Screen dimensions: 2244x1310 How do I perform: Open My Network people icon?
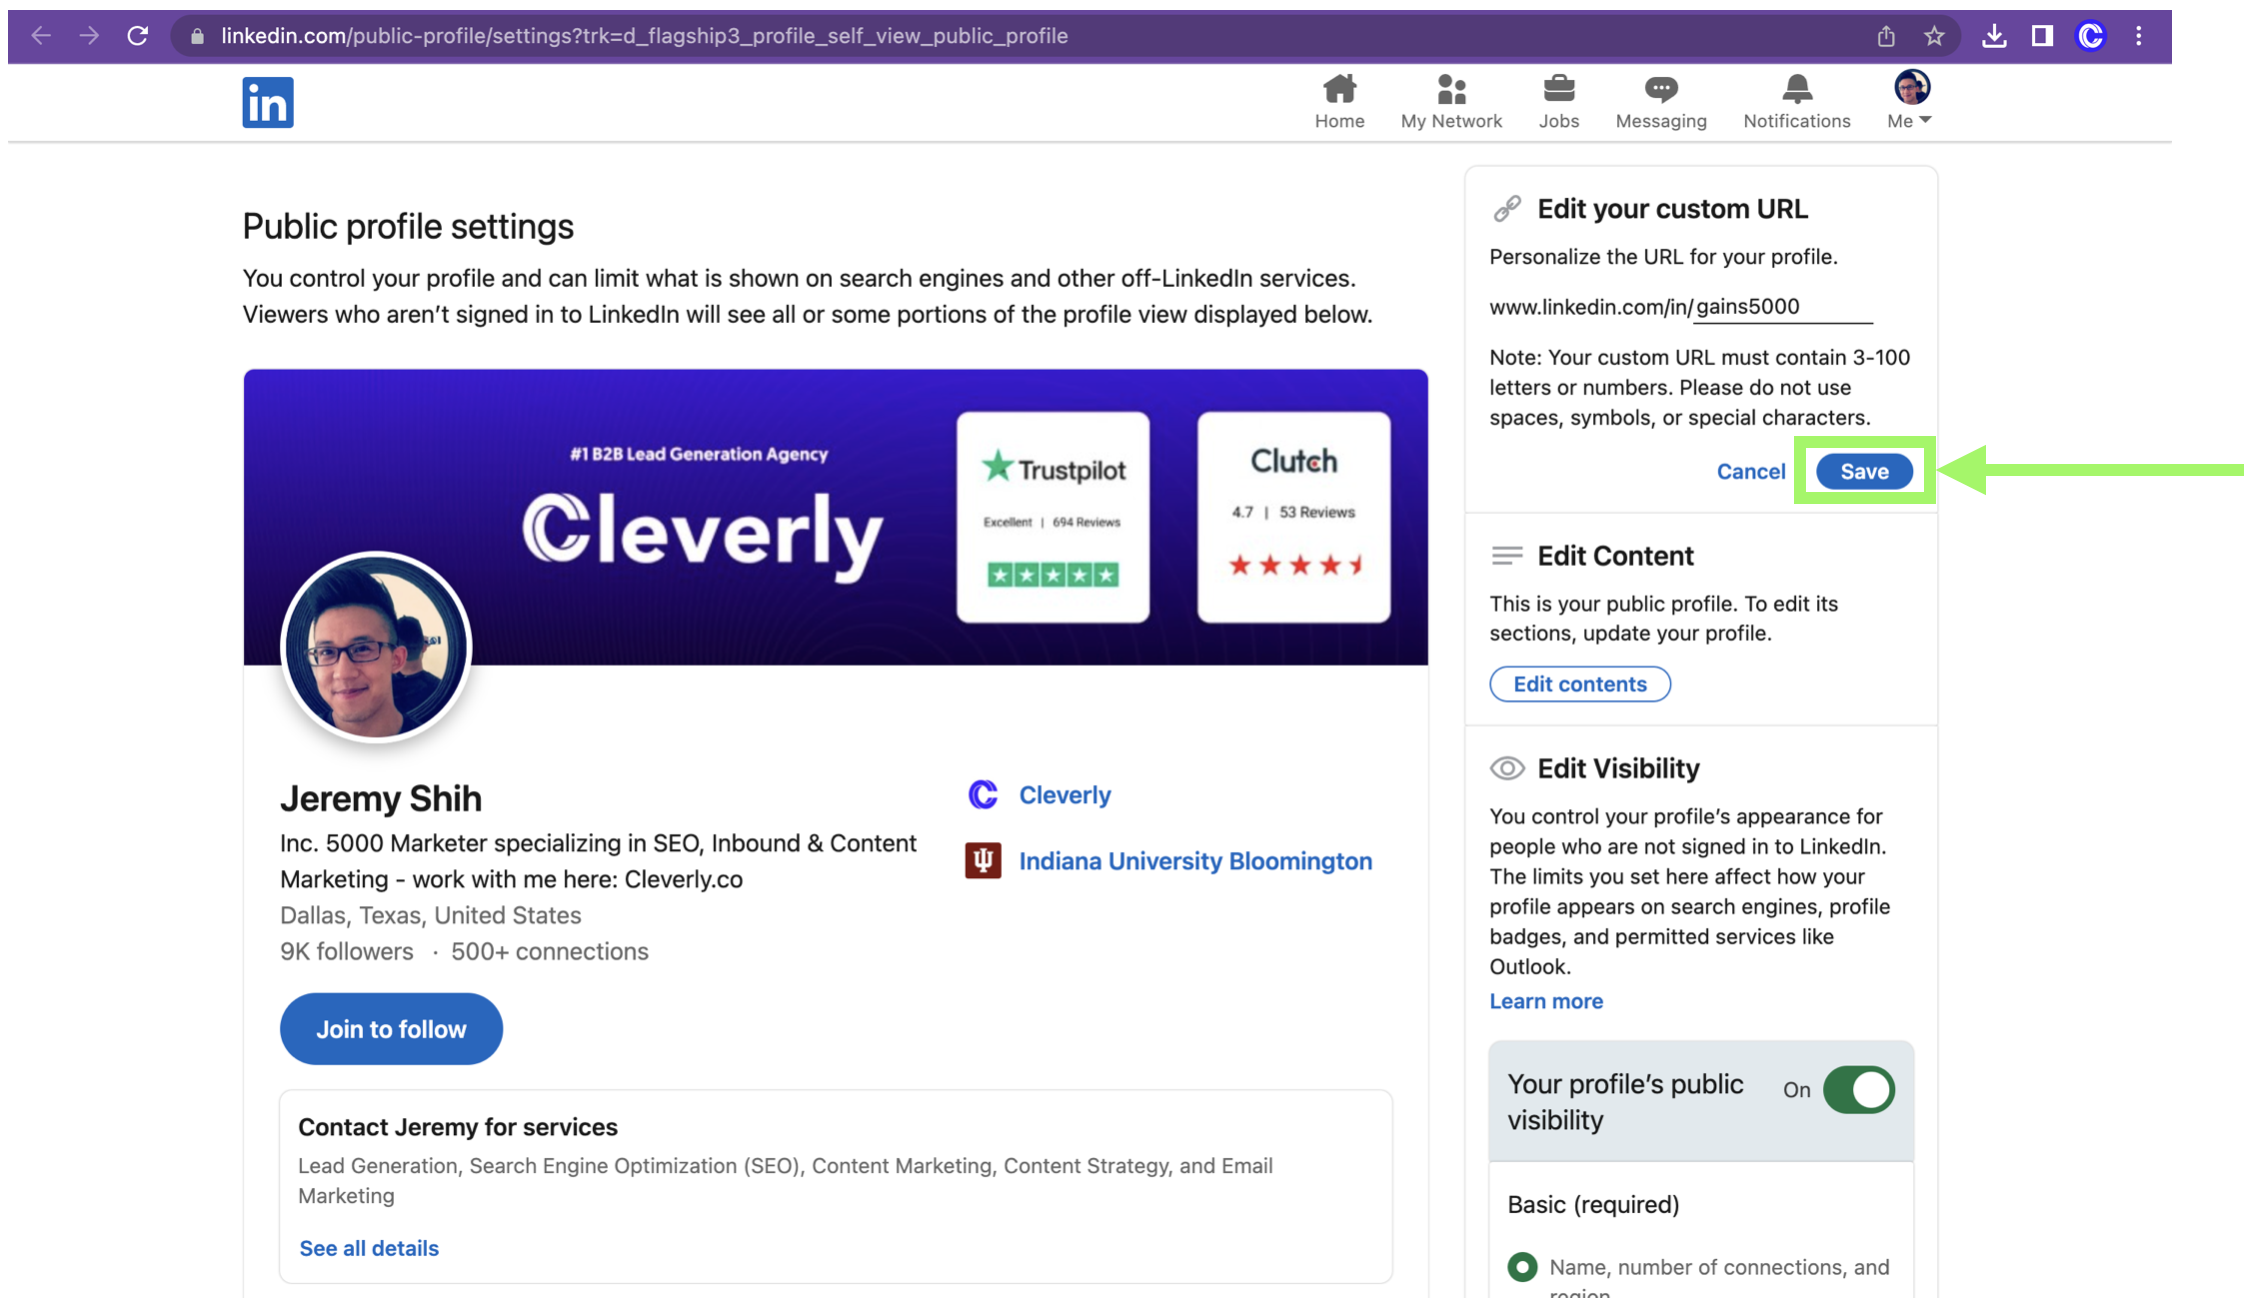tap(1450, 90)
